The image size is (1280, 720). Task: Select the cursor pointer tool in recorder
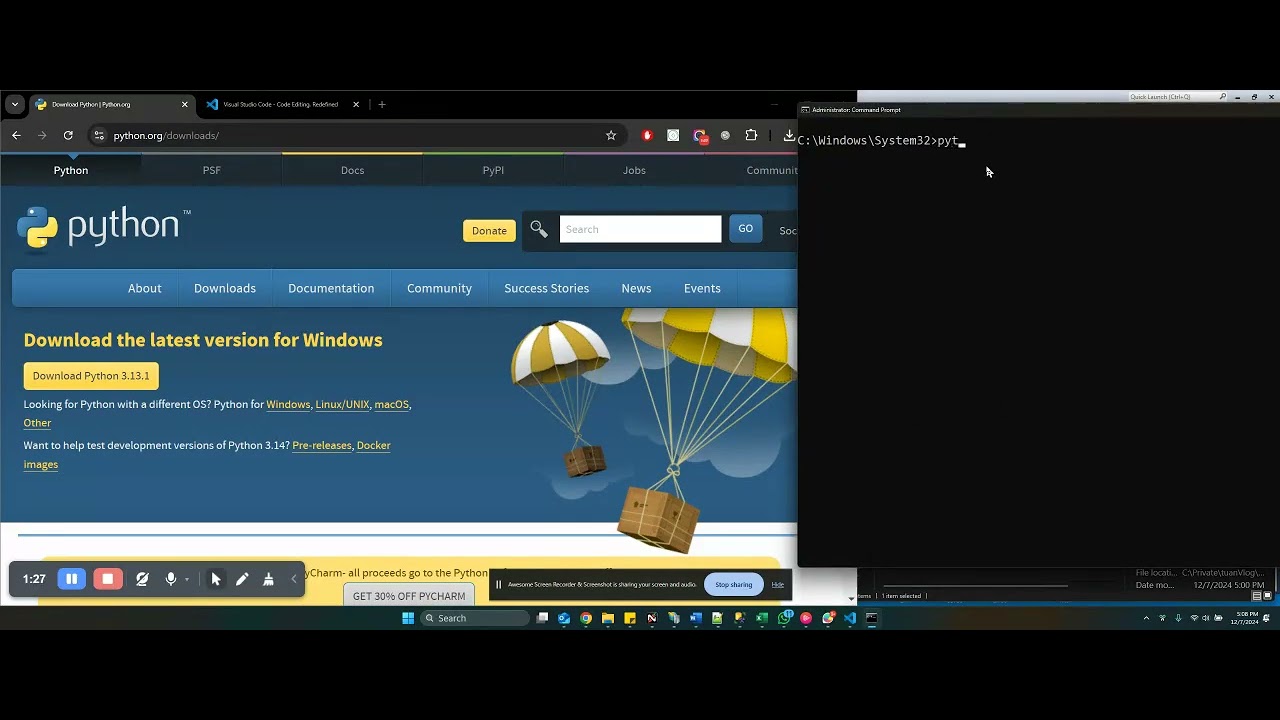tap(216, 579)
